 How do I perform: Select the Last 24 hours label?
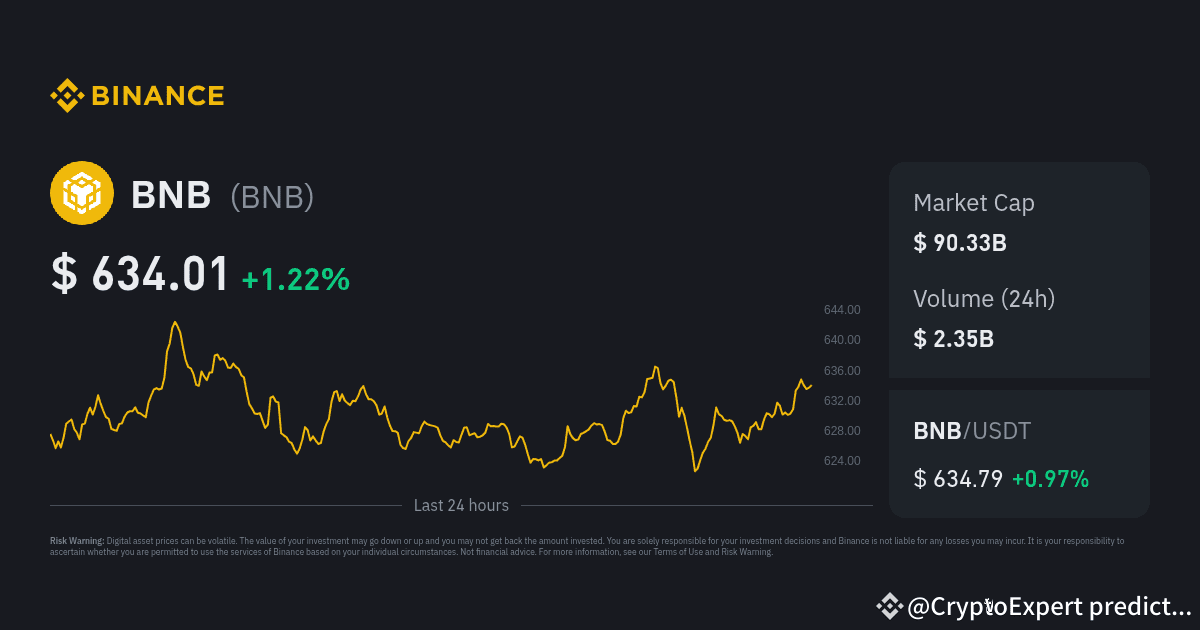[461, 505]
